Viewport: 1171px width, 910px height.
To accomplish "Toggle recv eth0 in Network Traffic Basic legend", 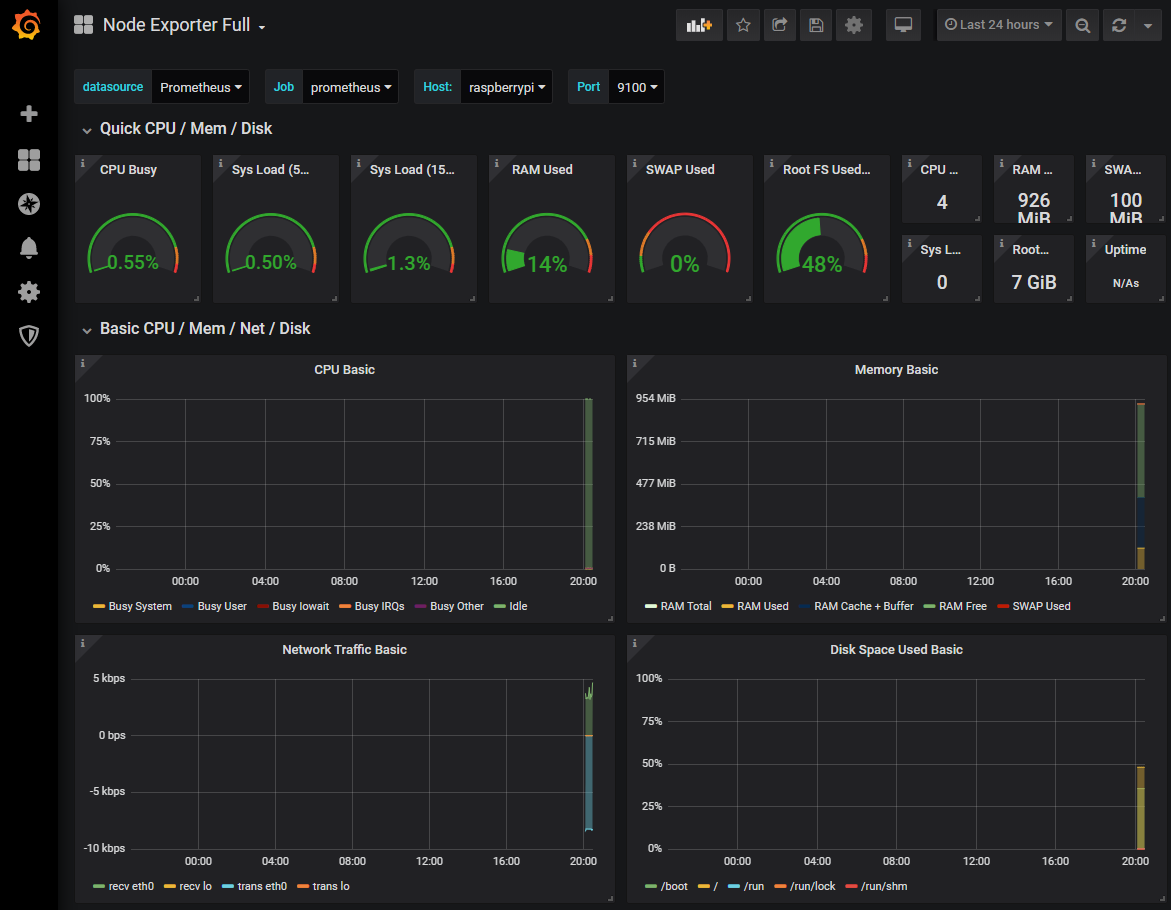I will click(x=131, y=886).
